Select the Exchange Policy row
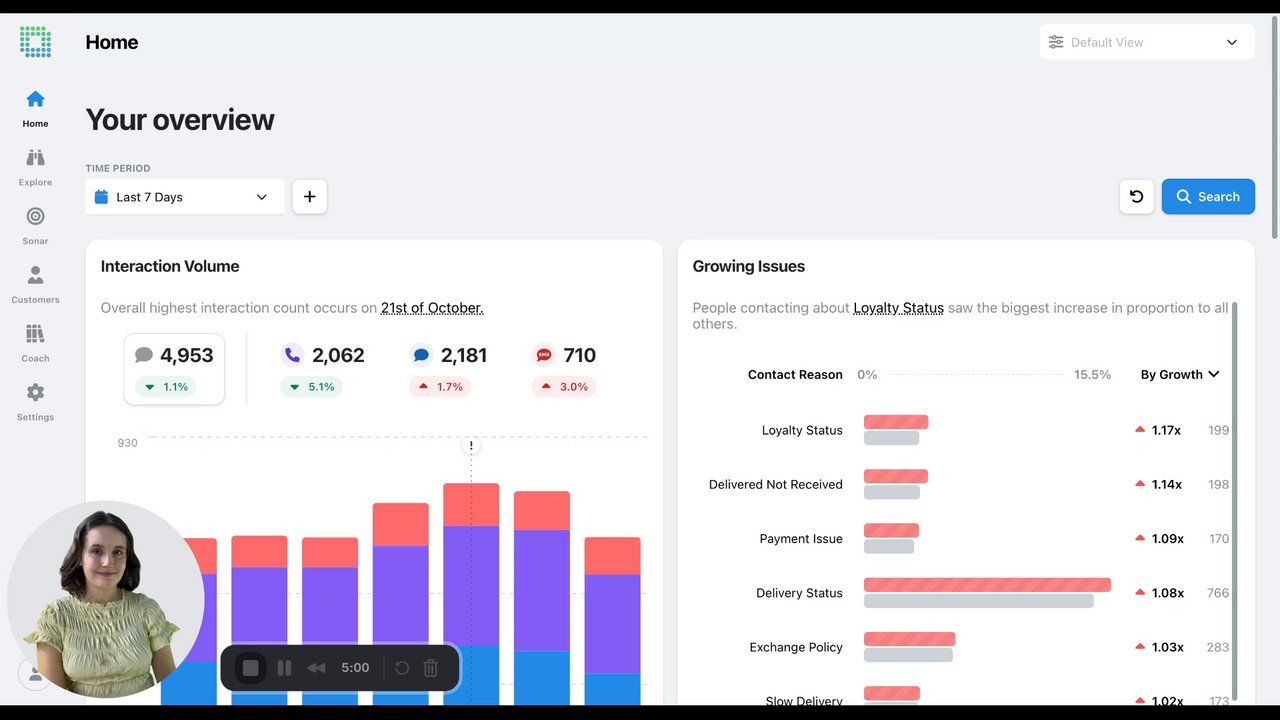 pos(961,647)
